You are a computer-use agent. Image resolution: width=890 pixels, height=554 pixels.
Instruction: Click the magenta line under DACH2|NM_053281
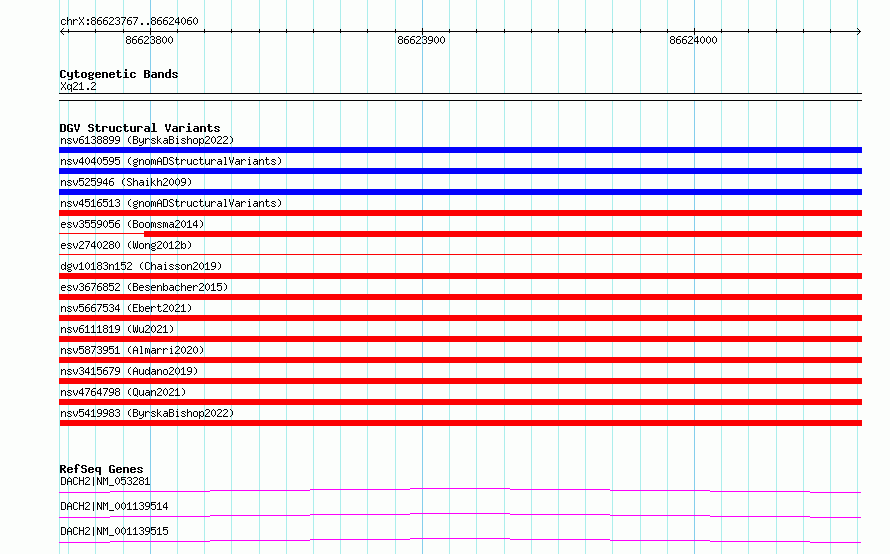pyautogui.click(x=460, y=490)
